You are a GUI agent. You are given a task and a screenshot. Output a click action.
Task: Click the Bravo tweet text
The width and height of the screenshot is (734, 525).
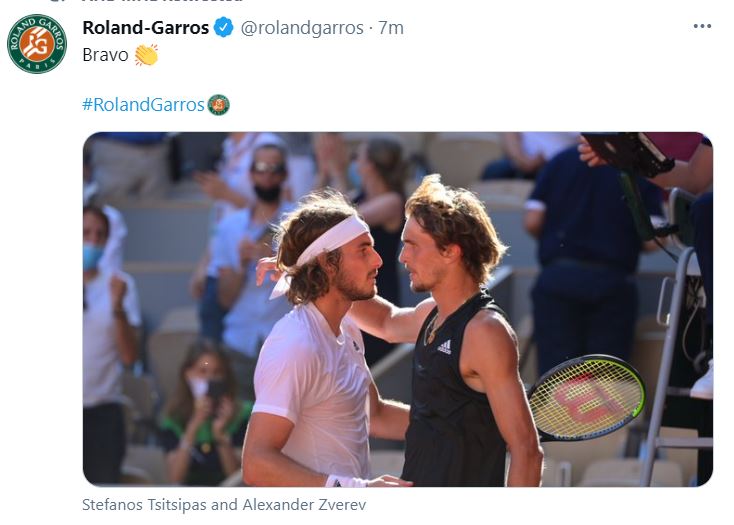click(x=105, y=55)
